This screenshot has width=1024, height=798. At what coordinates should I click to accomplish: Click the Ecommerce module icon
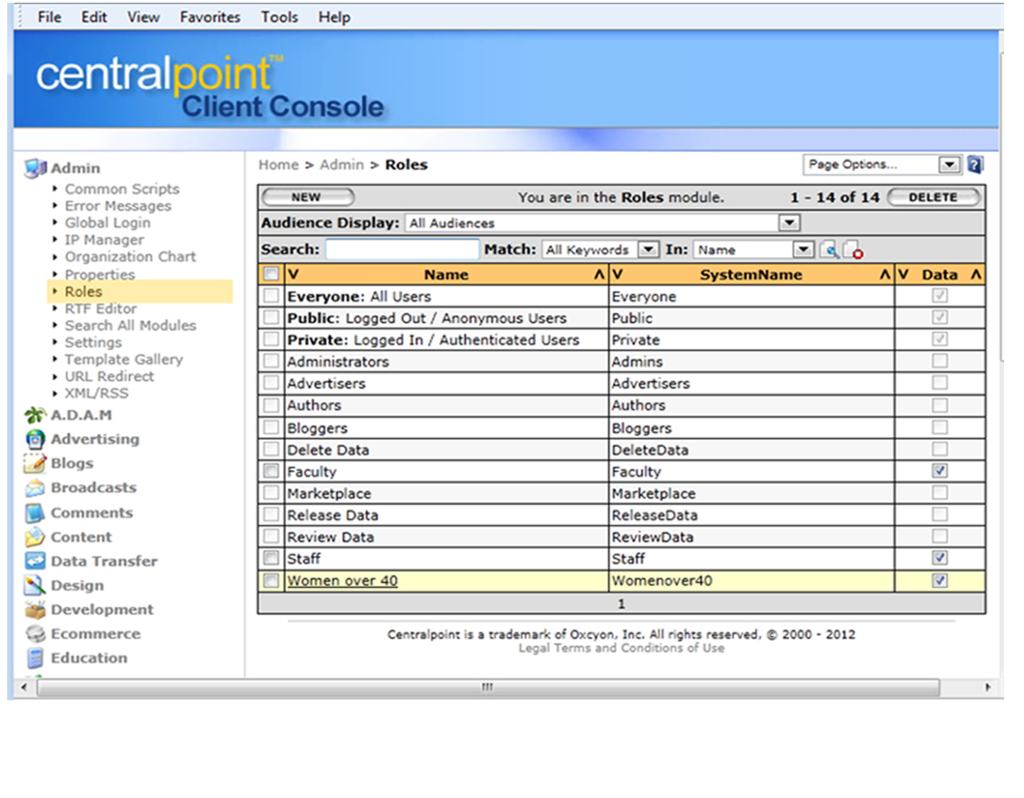35,633
